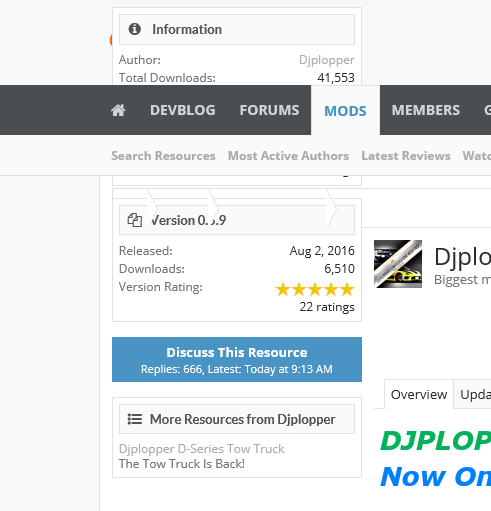This screenshot has width=491, height=511.
Task: Open the DEVBLOG menu item
Action: click(183, 110)
